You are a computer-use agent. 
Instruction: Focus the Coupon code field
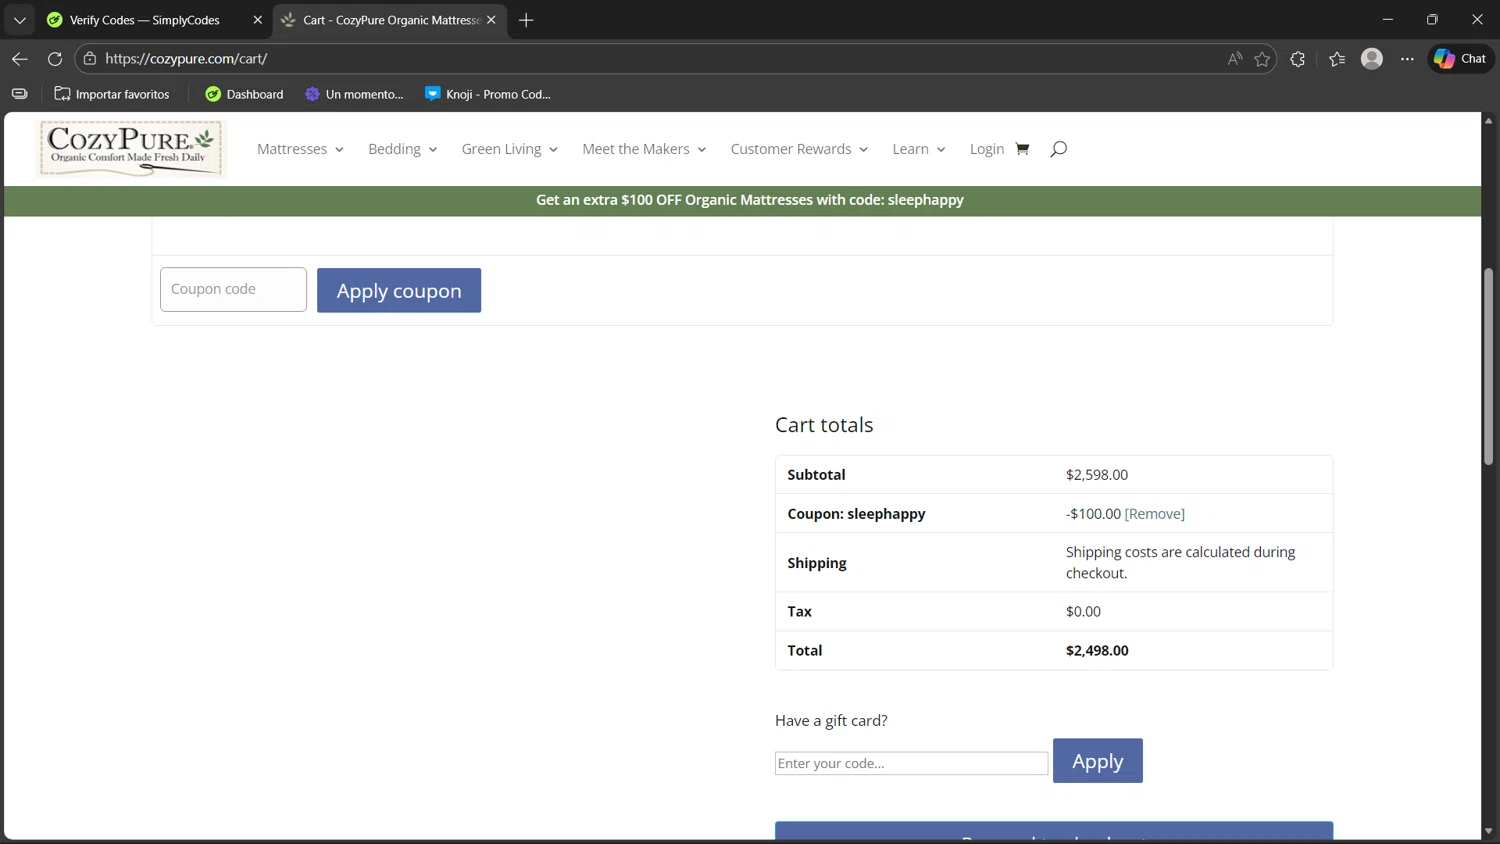click(x=233, y=289)
